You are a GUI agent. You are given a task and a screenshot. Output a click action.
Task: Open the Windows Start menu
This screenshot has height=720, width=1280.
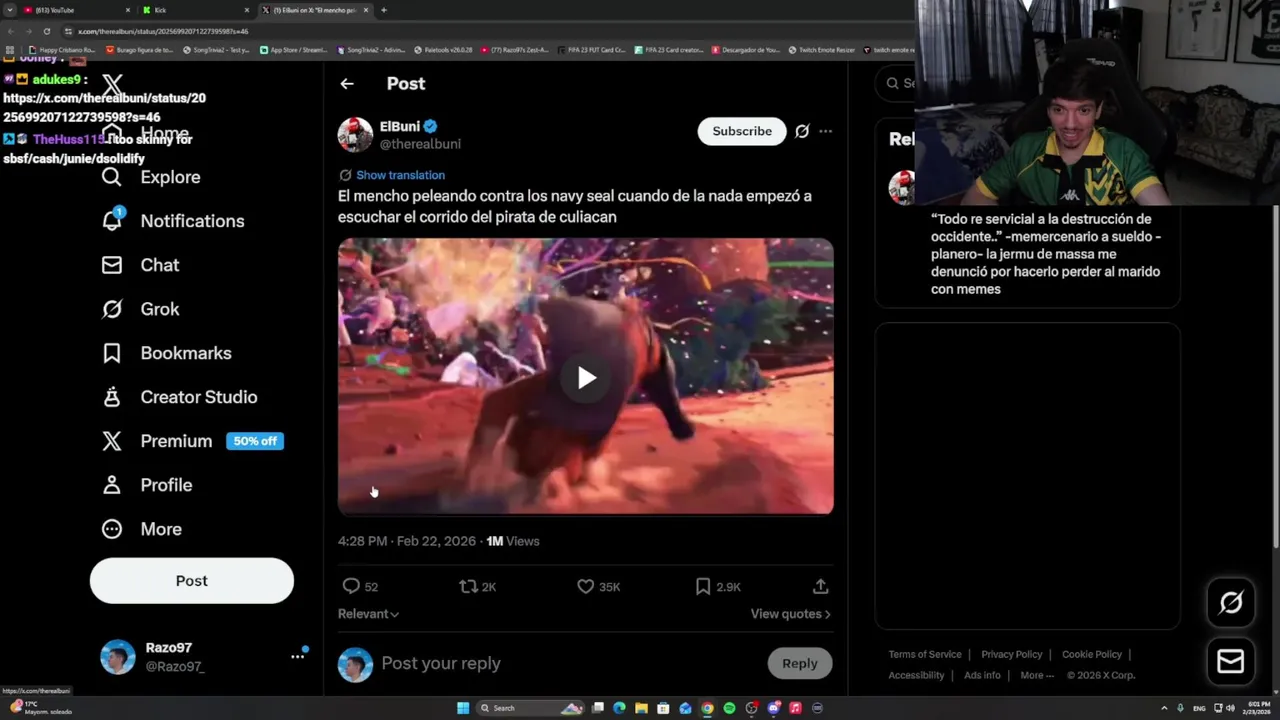[463, 708]
